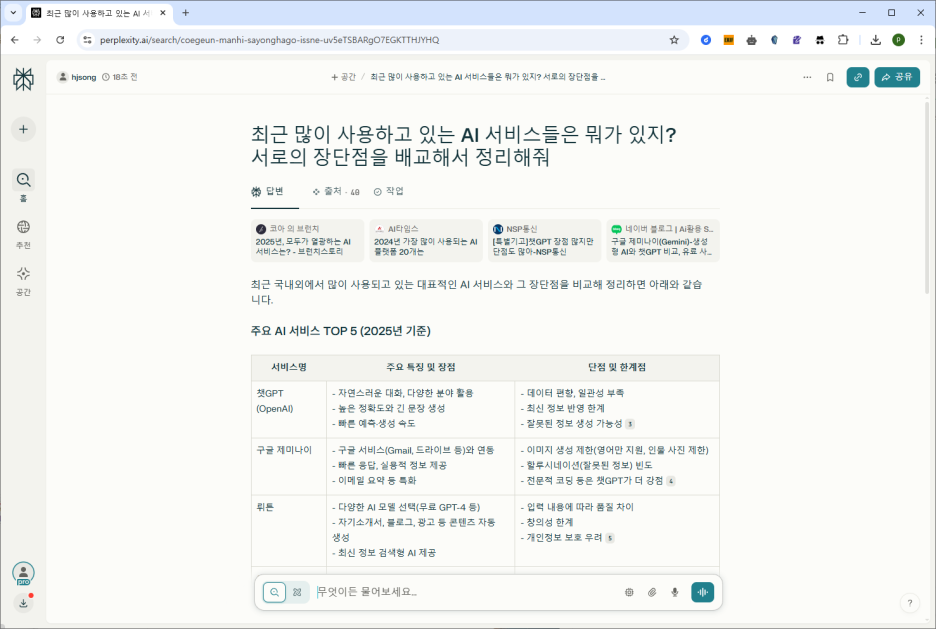936x629 pixels.
Task: Expand the tab search dropdown arrow
Action: tap(13, 13)
